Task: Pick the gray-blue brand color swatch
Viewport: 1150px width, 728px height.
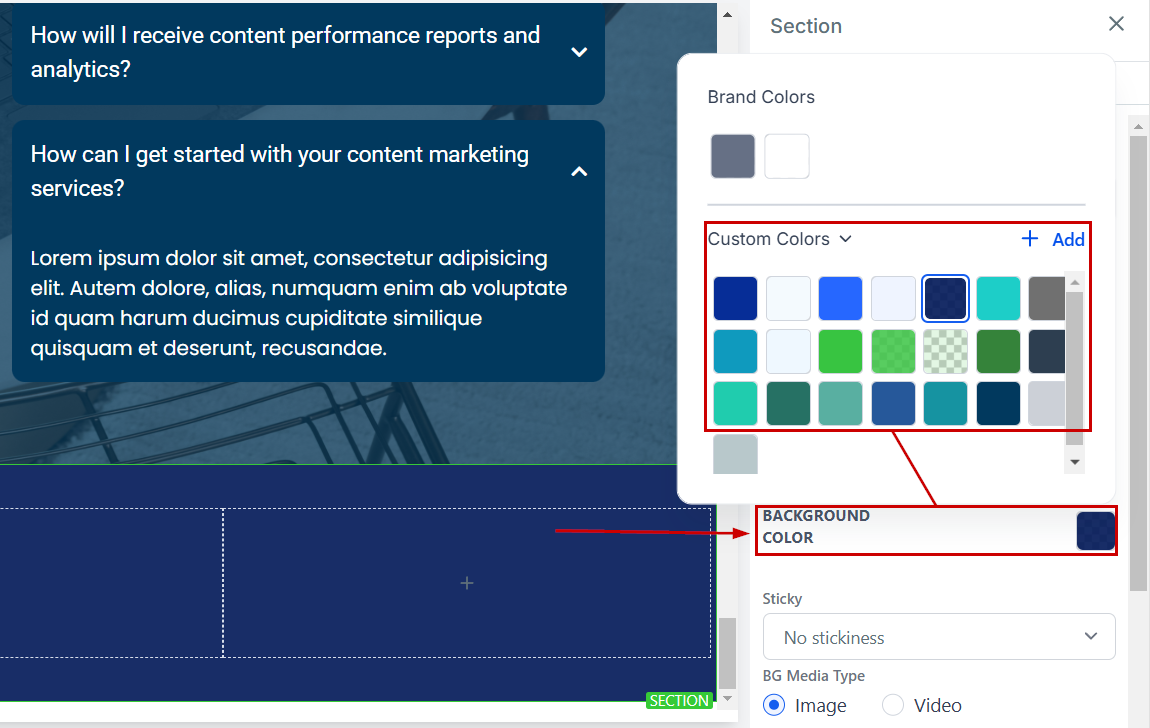Action: coord(732,157)
